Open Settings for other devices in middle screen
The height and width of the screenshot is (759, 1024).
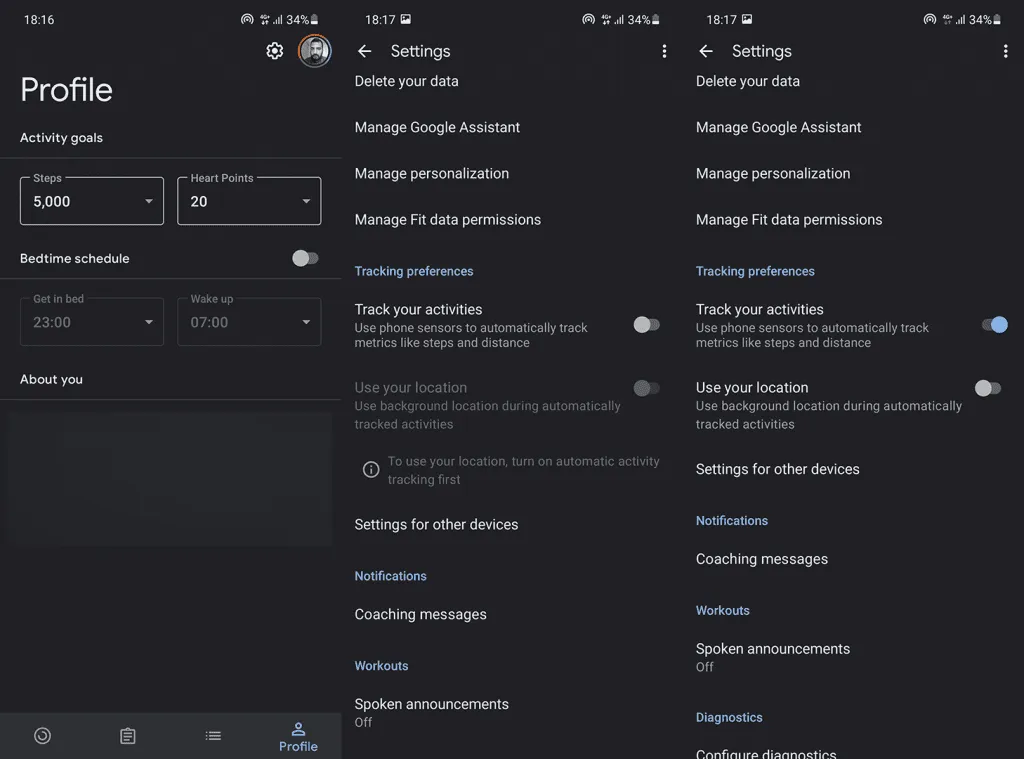(x=436, y=525)
